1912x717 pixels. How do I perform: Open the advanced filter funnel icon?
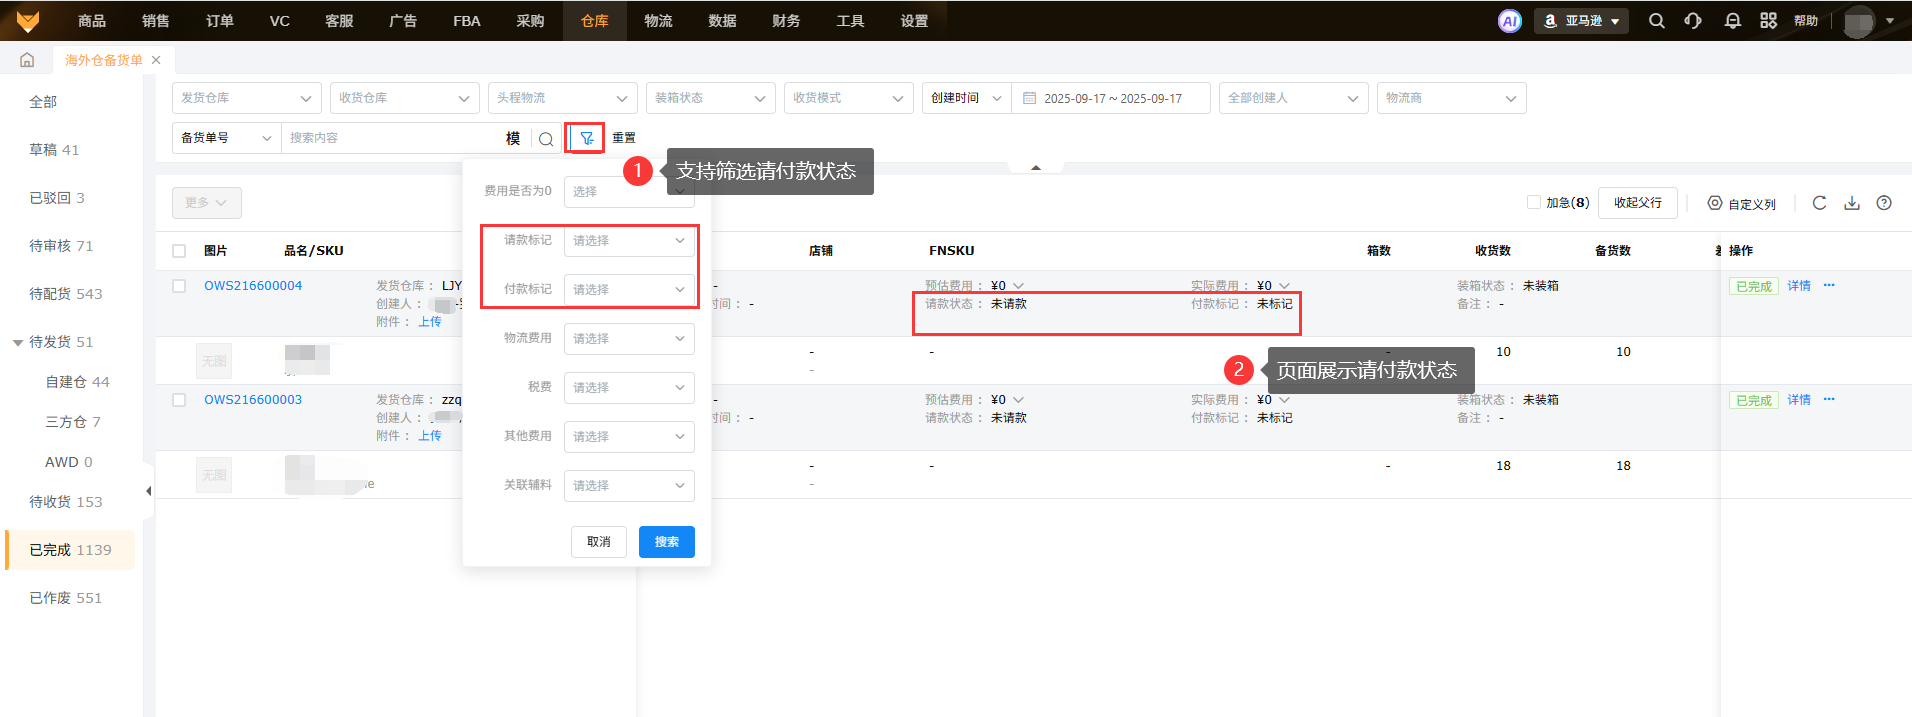click(587, 138)
